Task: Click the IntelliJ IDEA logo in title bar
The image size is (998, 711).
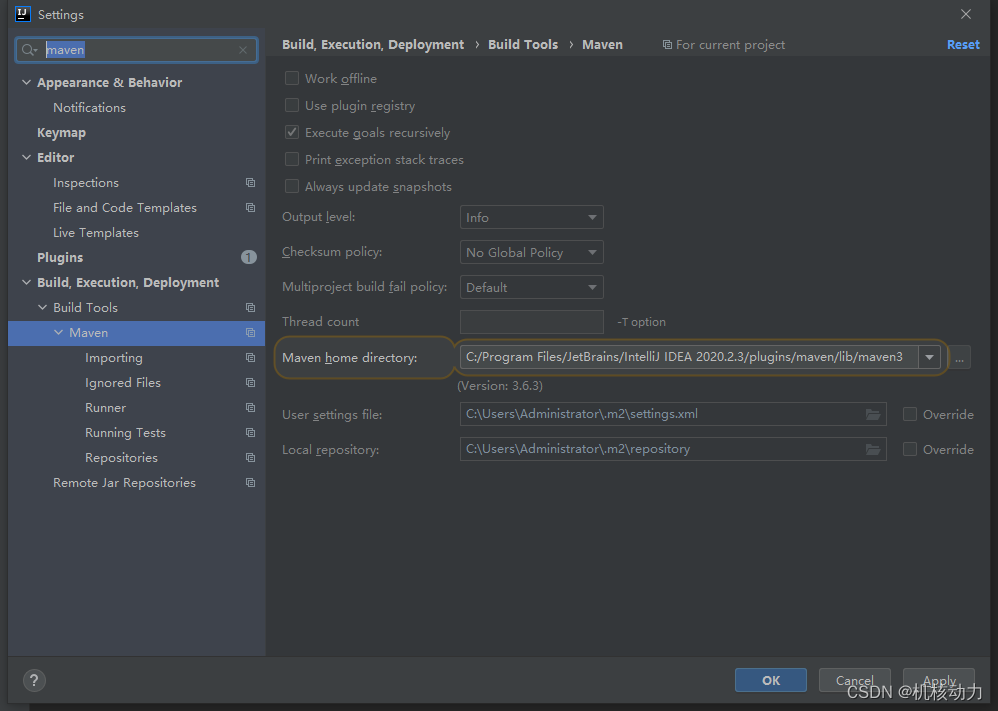Action: point(22,14)
